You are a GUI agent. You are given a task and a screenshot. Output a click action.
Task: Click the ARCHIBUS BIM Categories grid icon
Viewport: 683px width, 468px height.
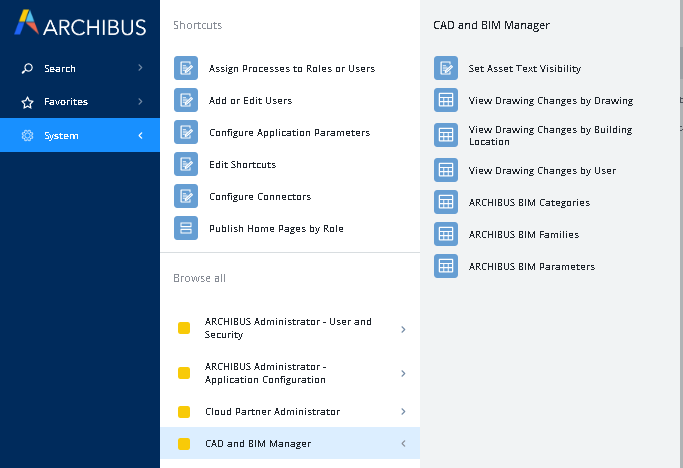coord(446,202)
